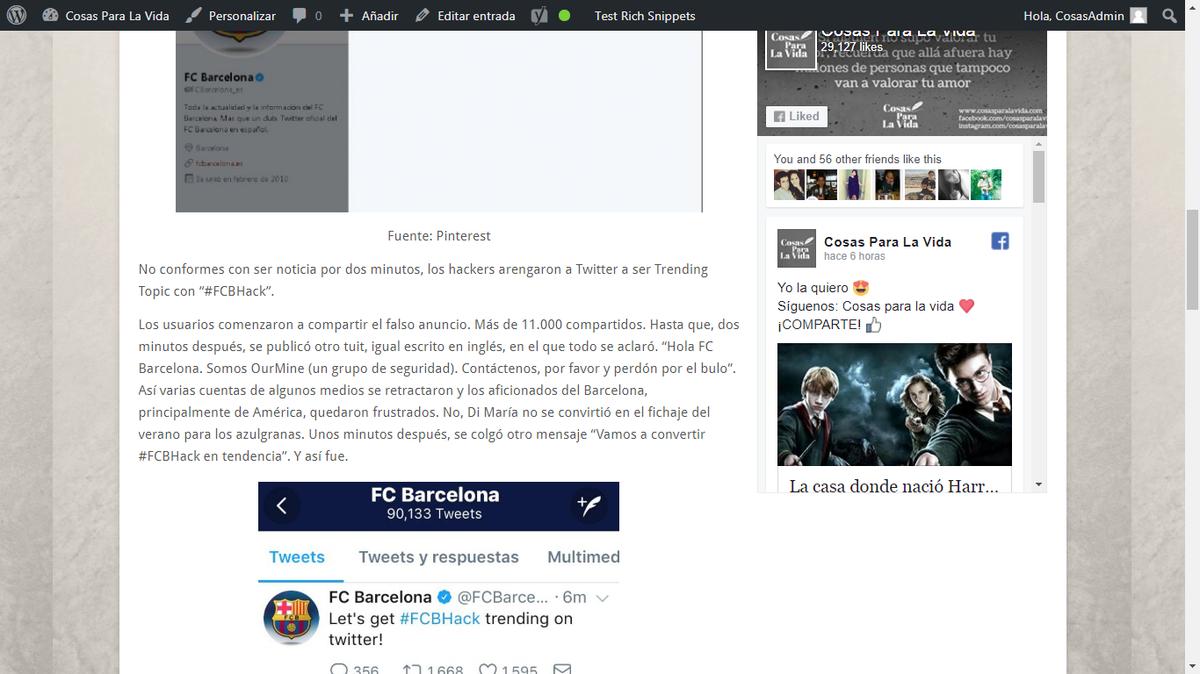Click the CosasAdmin avatar icon
Viewport: 1200px width, 674px height.
[1138, 15]
